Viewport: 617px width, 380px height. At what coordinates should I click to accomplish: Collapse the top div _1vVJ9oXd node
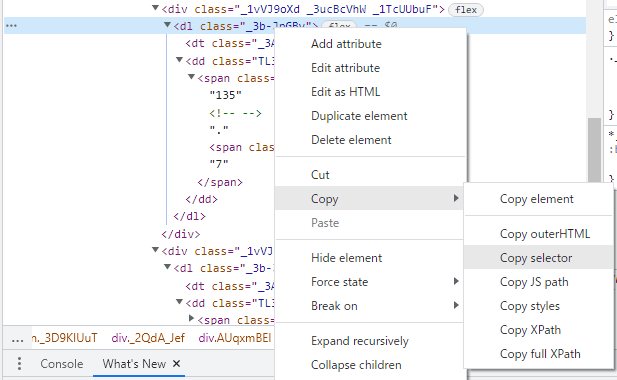pos(155,7)
